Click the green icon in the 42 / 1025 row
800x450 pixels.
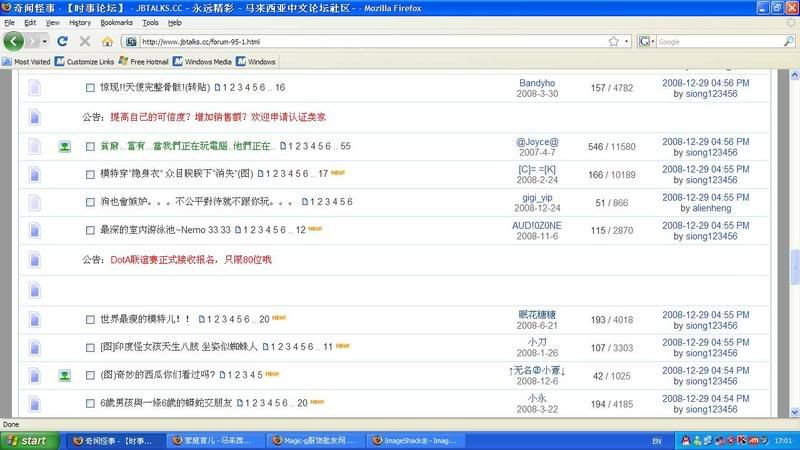[64, 376]
